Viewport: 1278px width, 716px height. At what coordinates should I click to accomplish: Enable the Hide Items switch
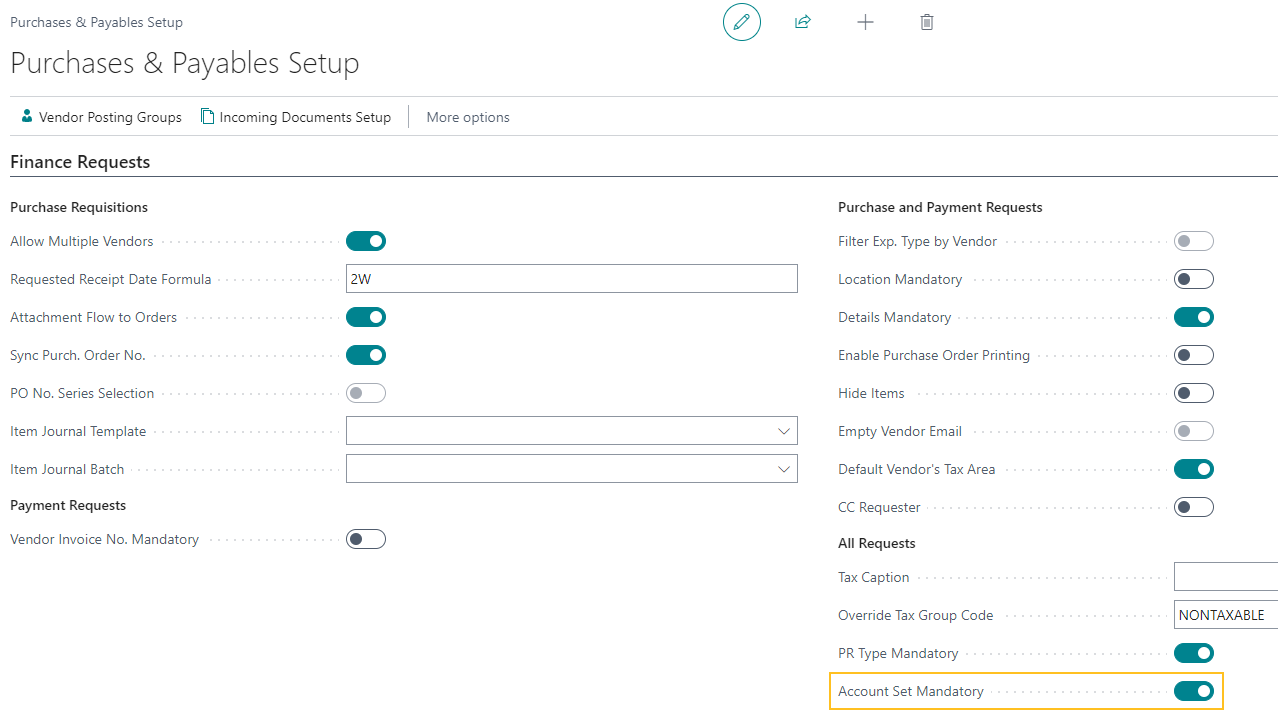(1193, 392)
